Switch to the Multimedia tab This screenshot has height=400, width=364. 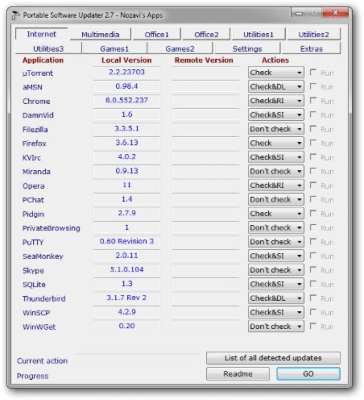[x=100, y=35]
